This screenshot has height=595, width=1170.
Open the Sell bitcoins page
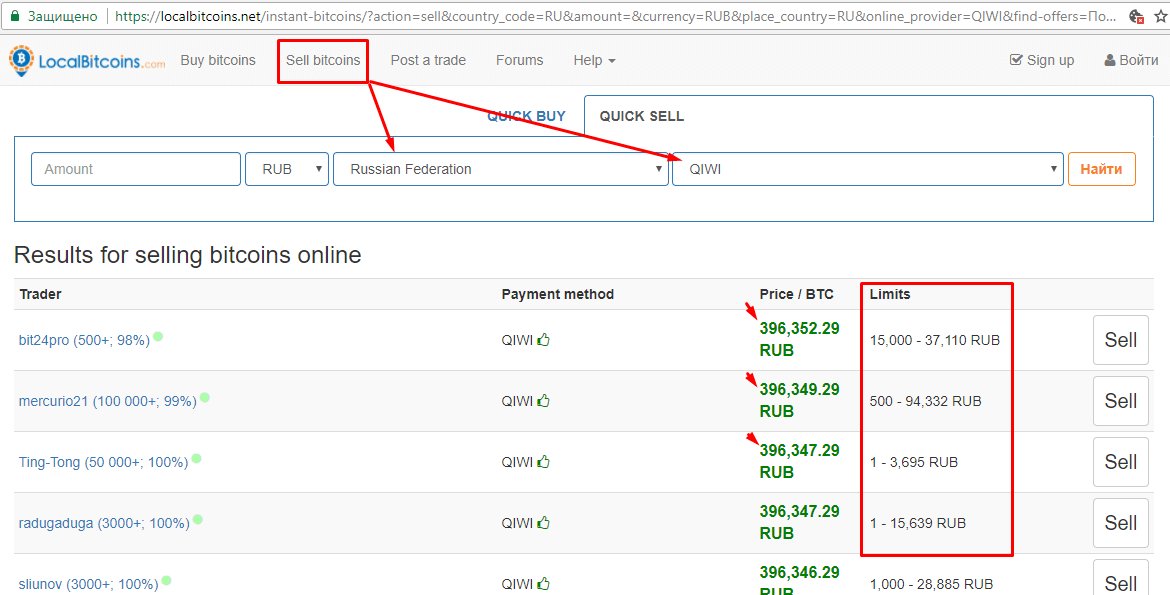323,60
